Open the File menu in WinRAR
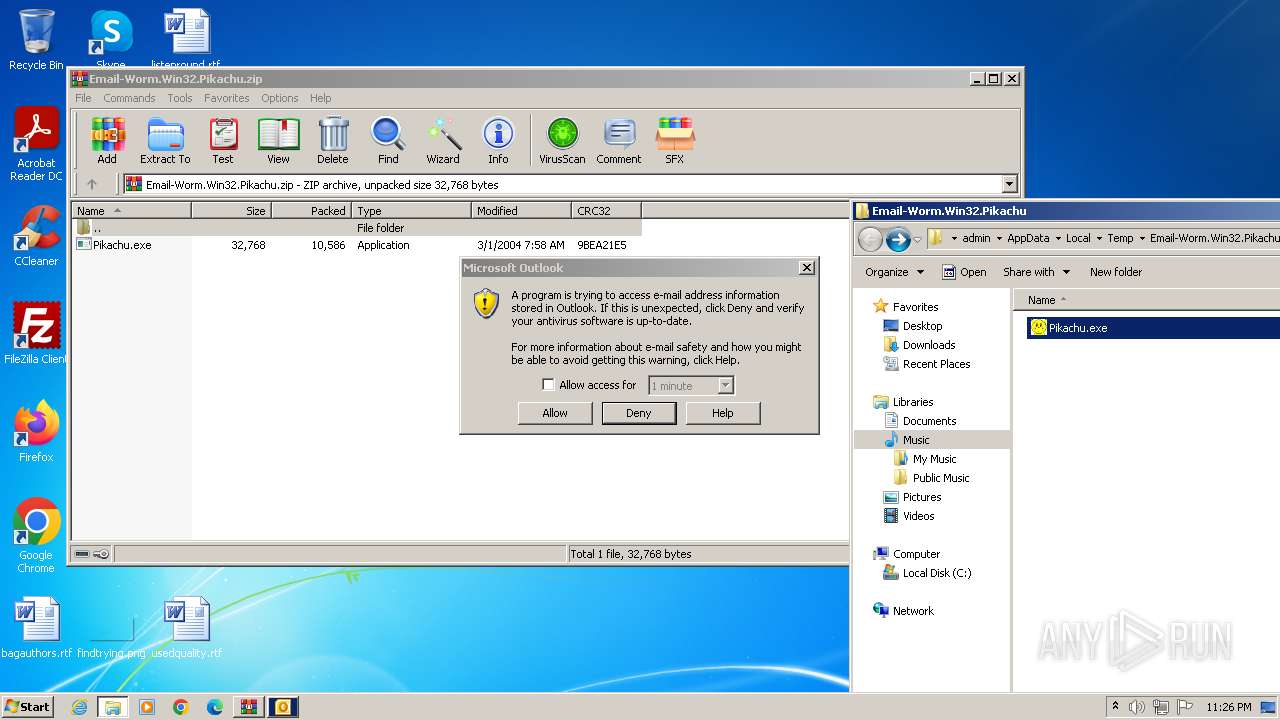The width and height of the screenshot is (1280, 720). click(x=83, y=98)
